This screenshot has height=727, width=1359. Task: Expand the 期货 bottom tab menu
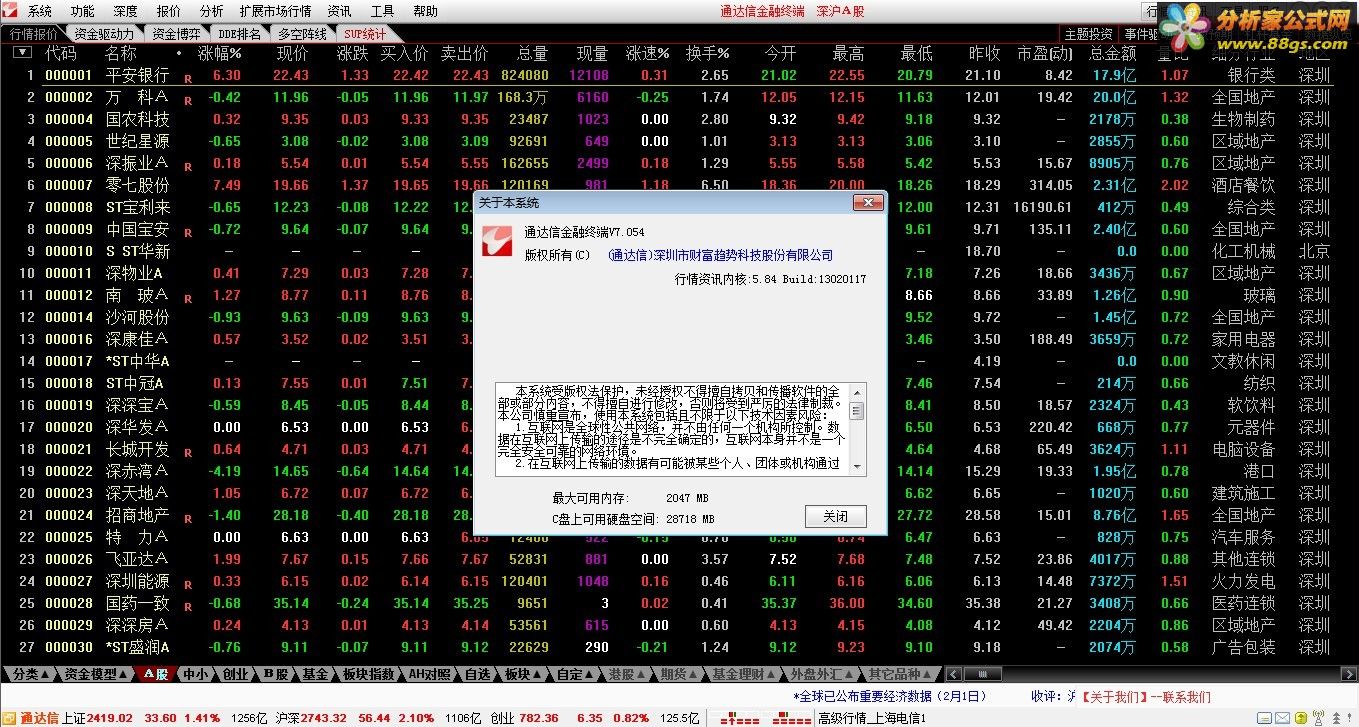coord(679,674)
